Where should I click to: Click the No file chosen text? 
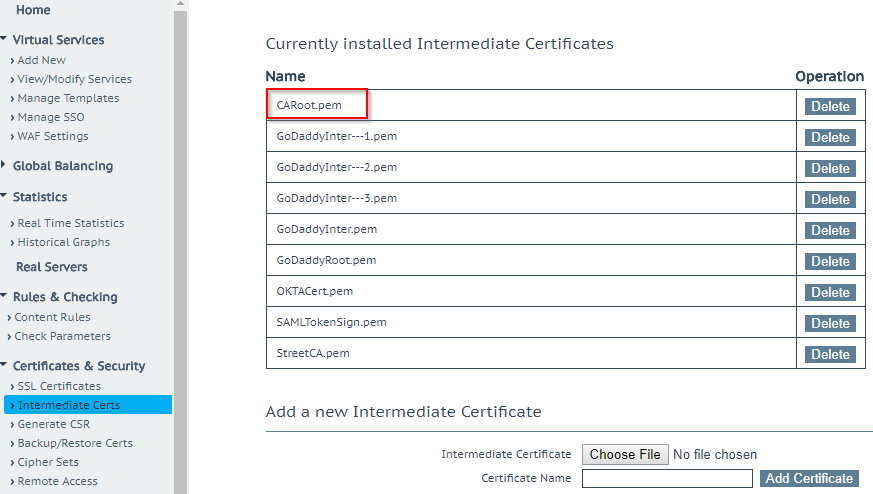point(715,454)
